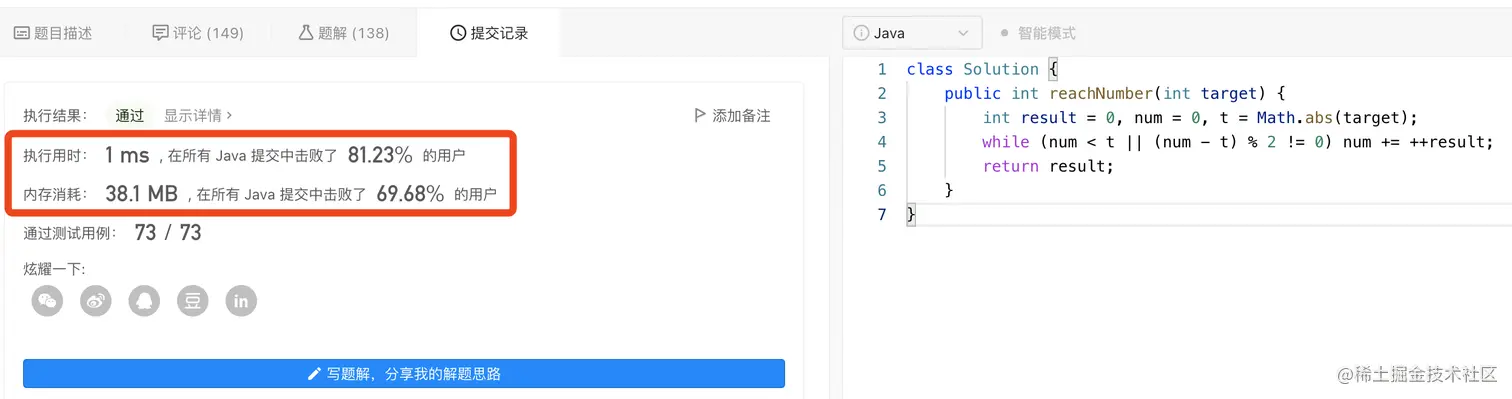Click the 通过 status label
This screenshot has width=1512, height=399.
129,115
